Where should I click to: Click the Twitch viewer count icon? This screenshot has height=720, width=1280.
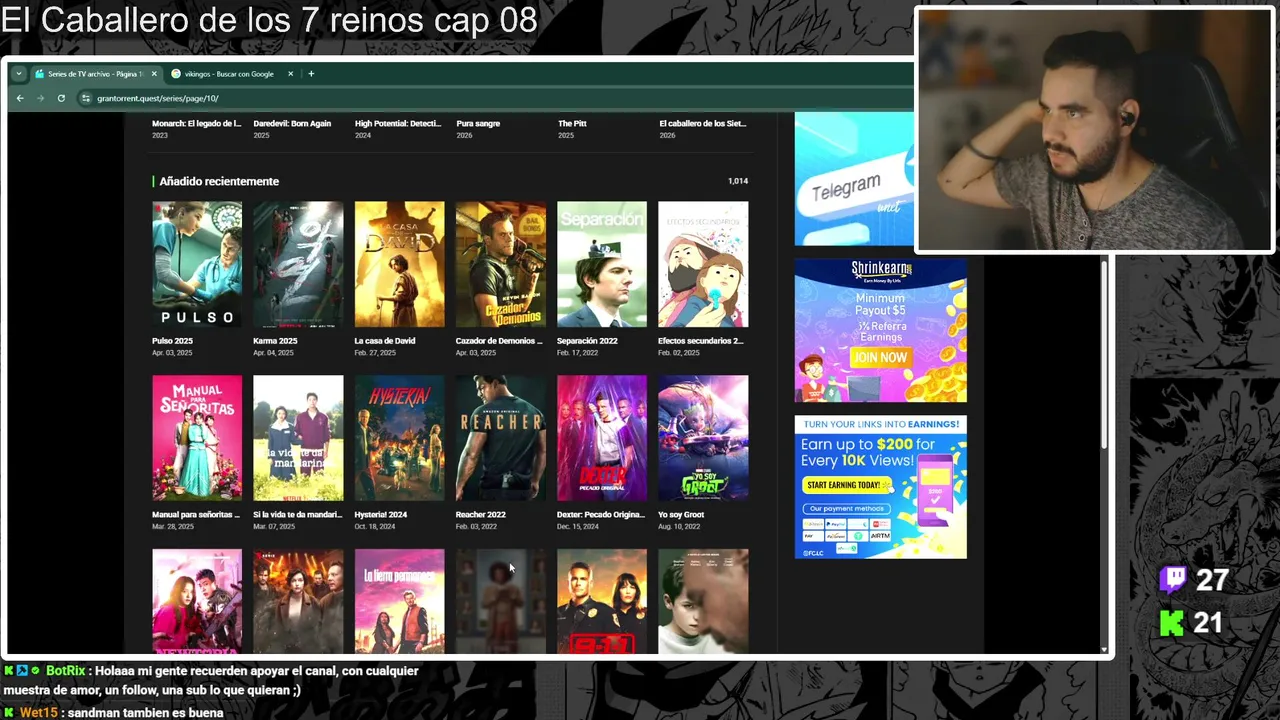[1173, 579]
